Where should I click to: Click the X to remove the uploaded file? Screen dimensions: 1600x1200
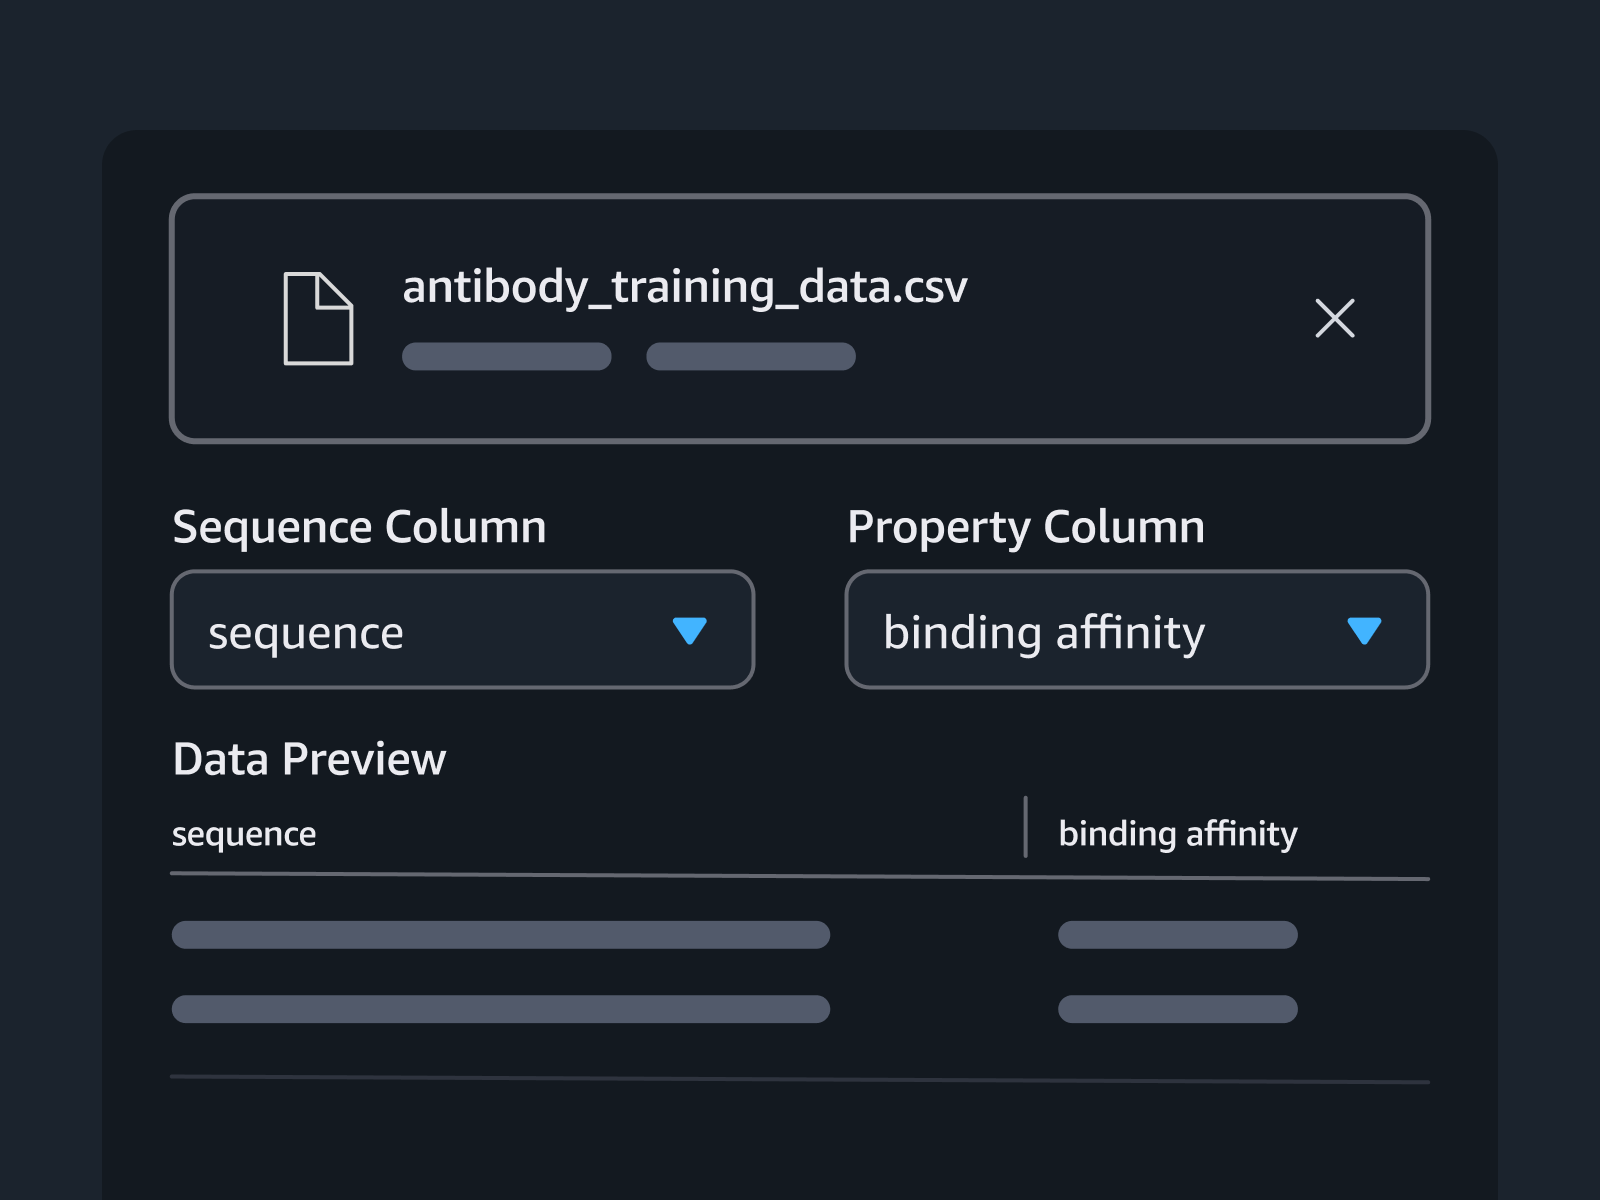pos(1335,318)
